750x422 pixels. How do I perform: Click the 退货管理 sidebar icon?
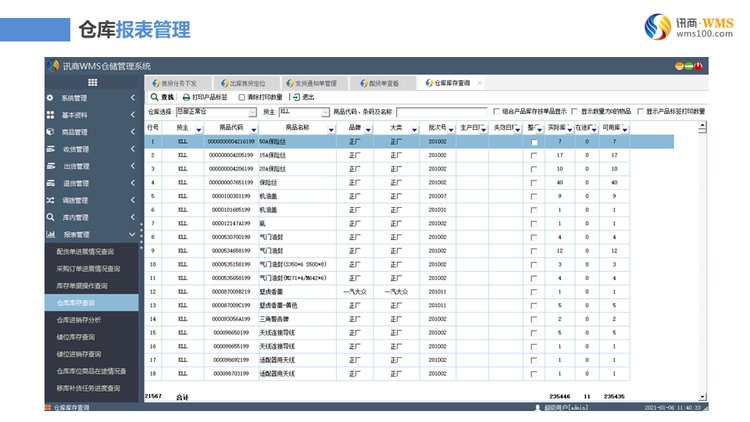click(x=50, y=183)
